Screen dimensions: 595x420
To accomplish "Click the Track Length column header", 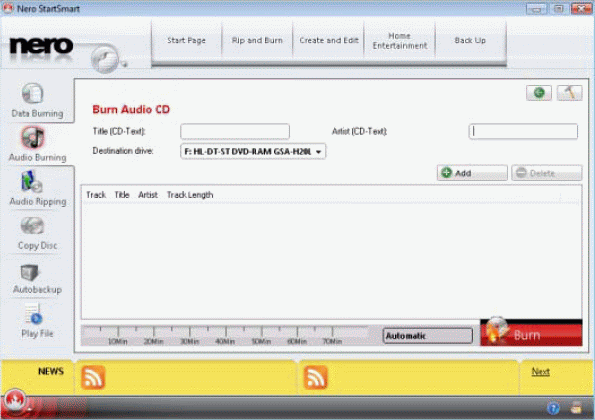I will pos(190,195).
